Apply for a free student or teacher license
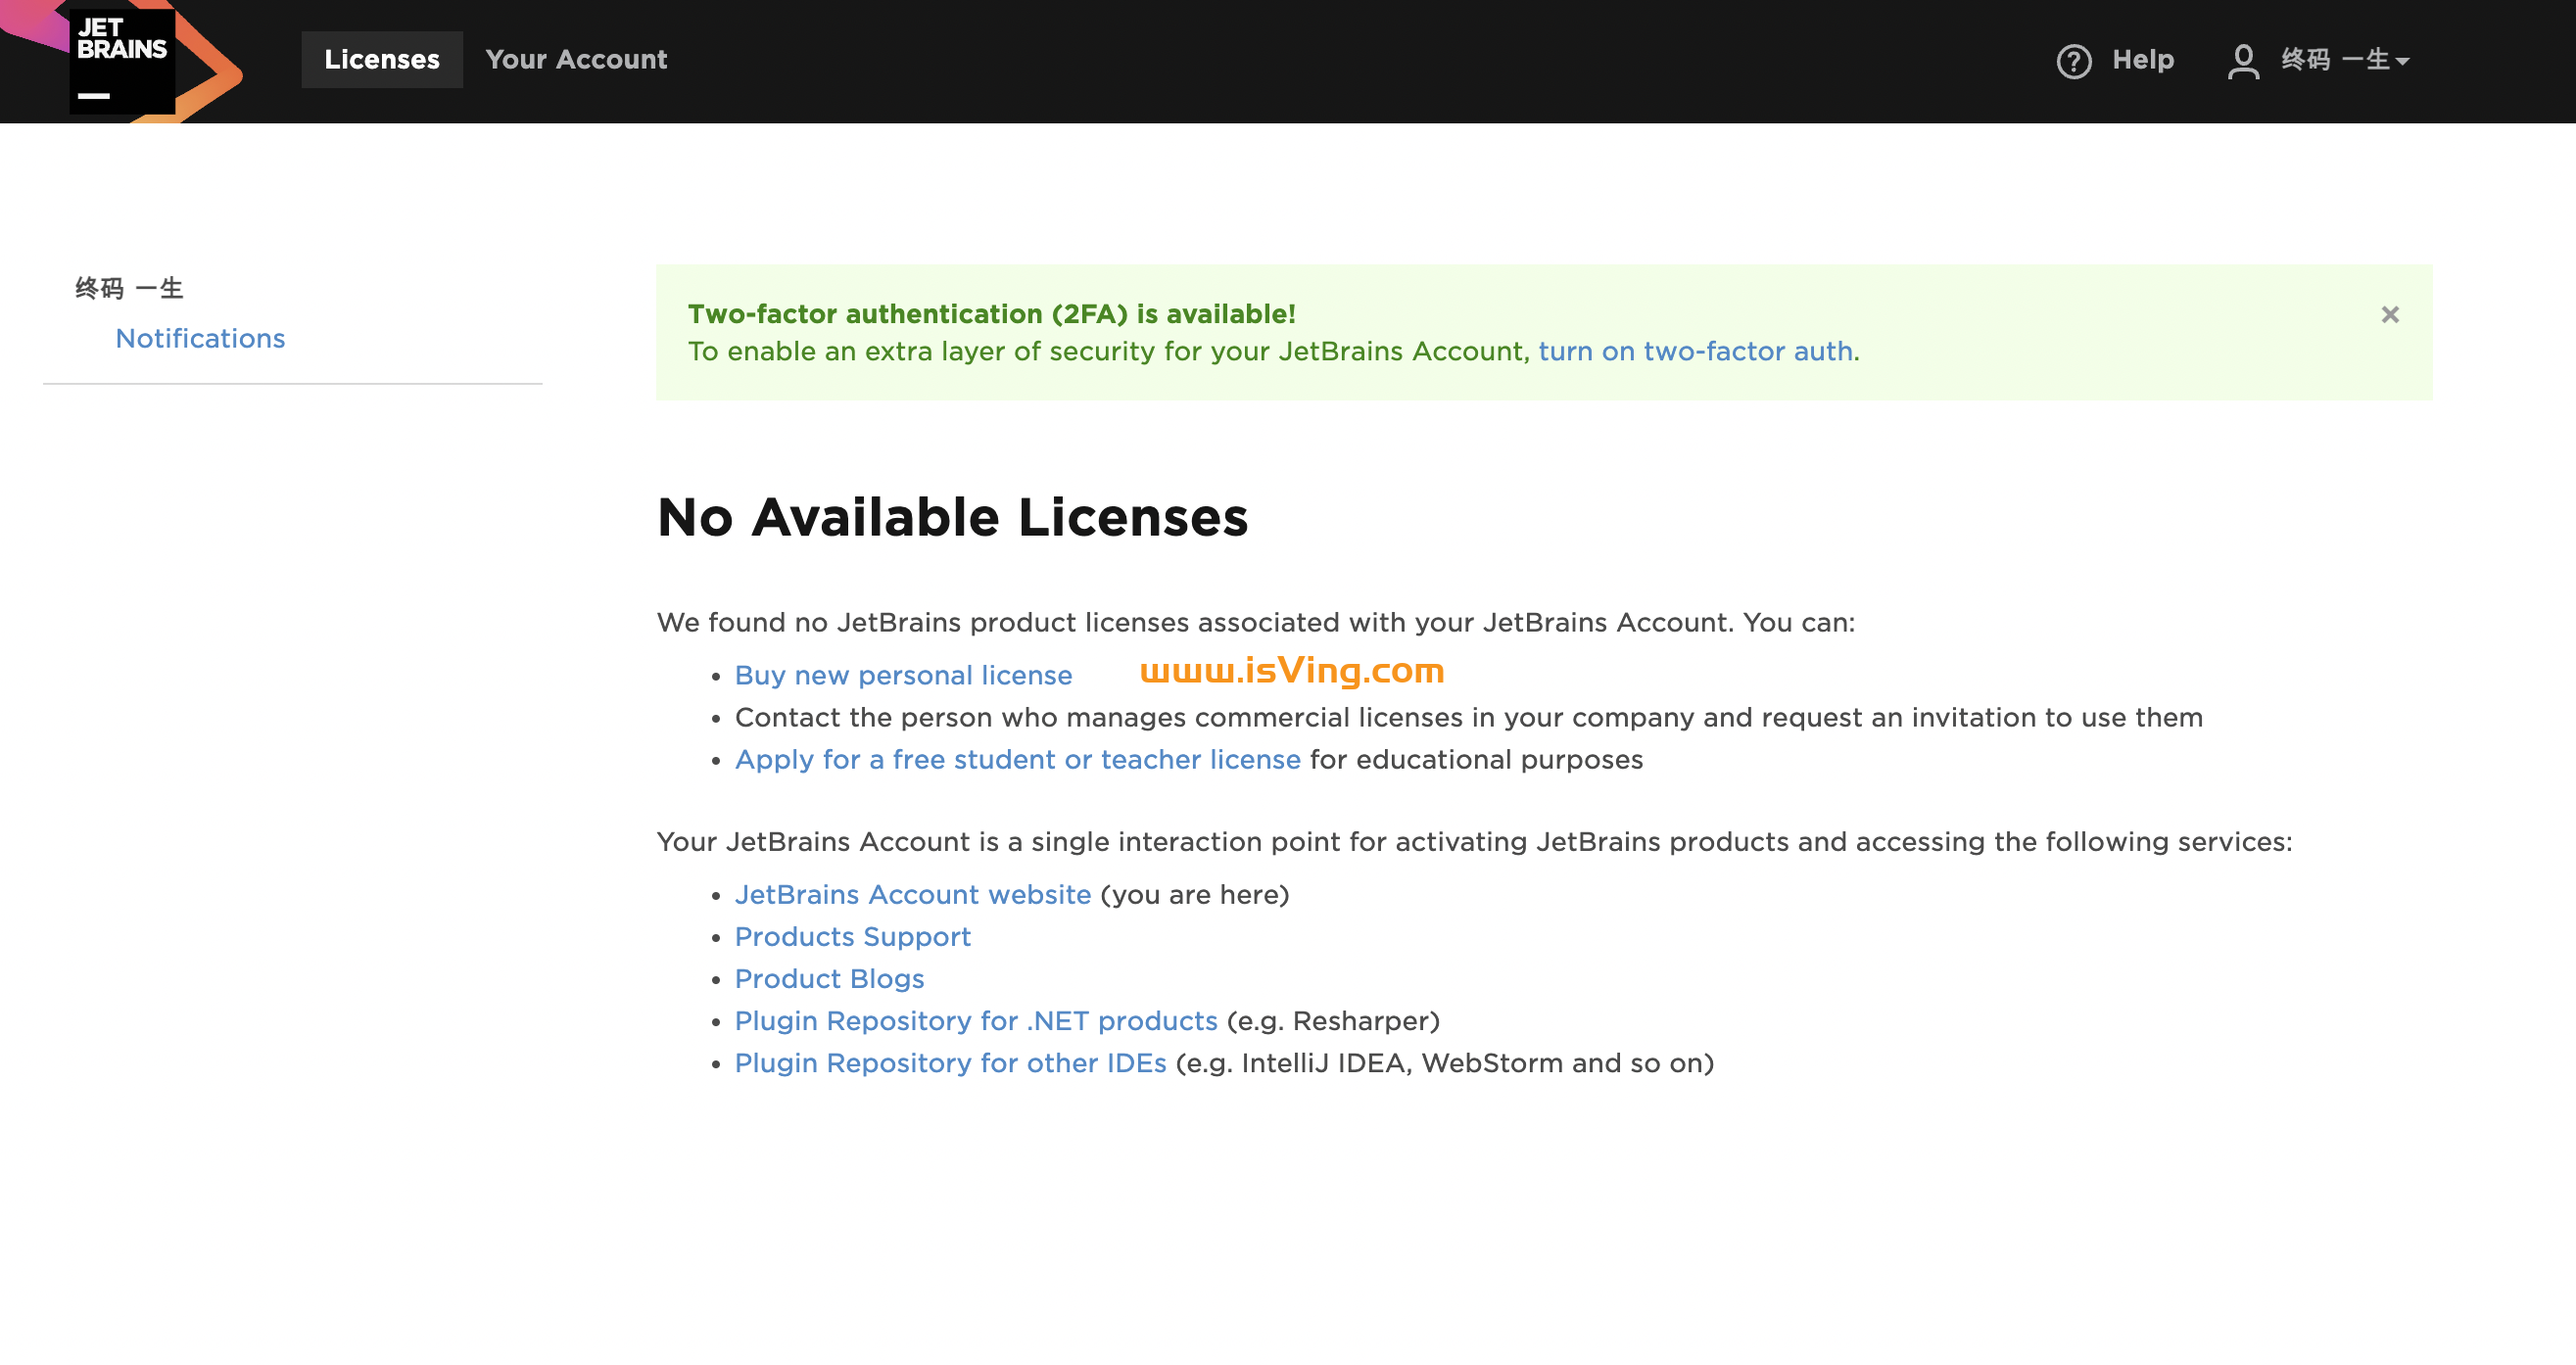 point(1017,760)
